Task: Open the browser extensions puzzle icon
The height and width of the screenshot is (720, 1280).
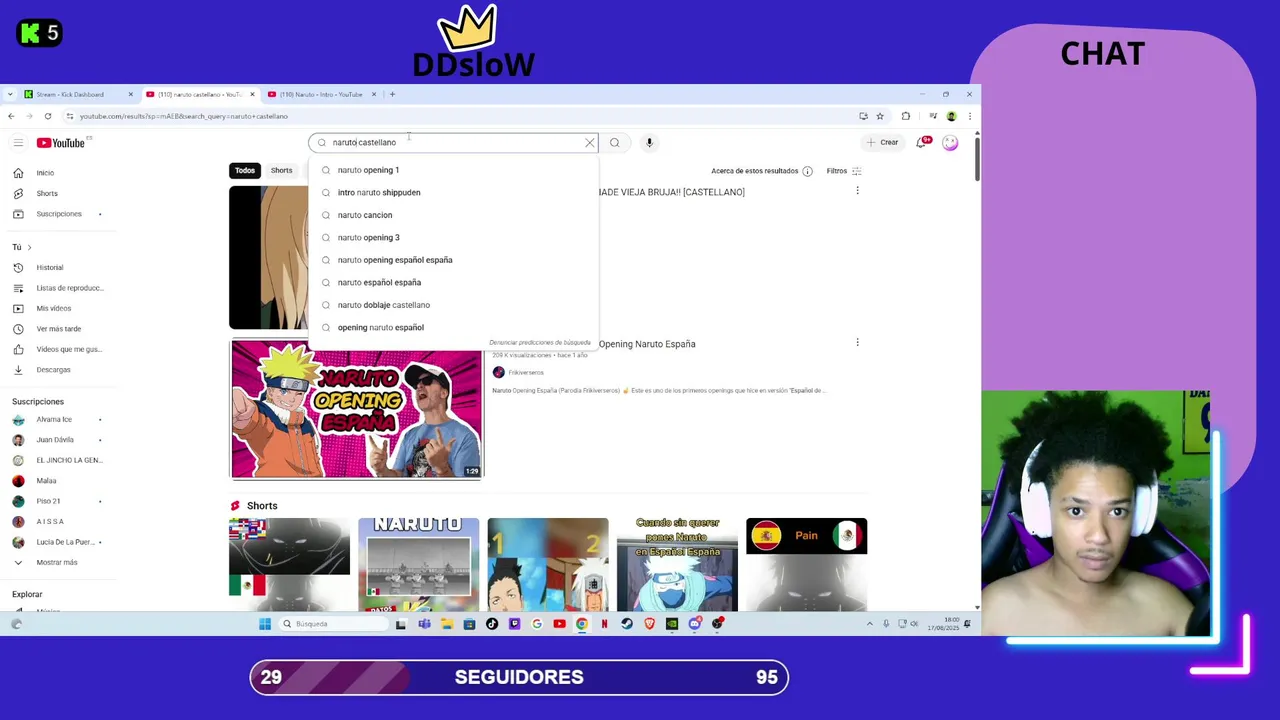Action: coord(906,116)
